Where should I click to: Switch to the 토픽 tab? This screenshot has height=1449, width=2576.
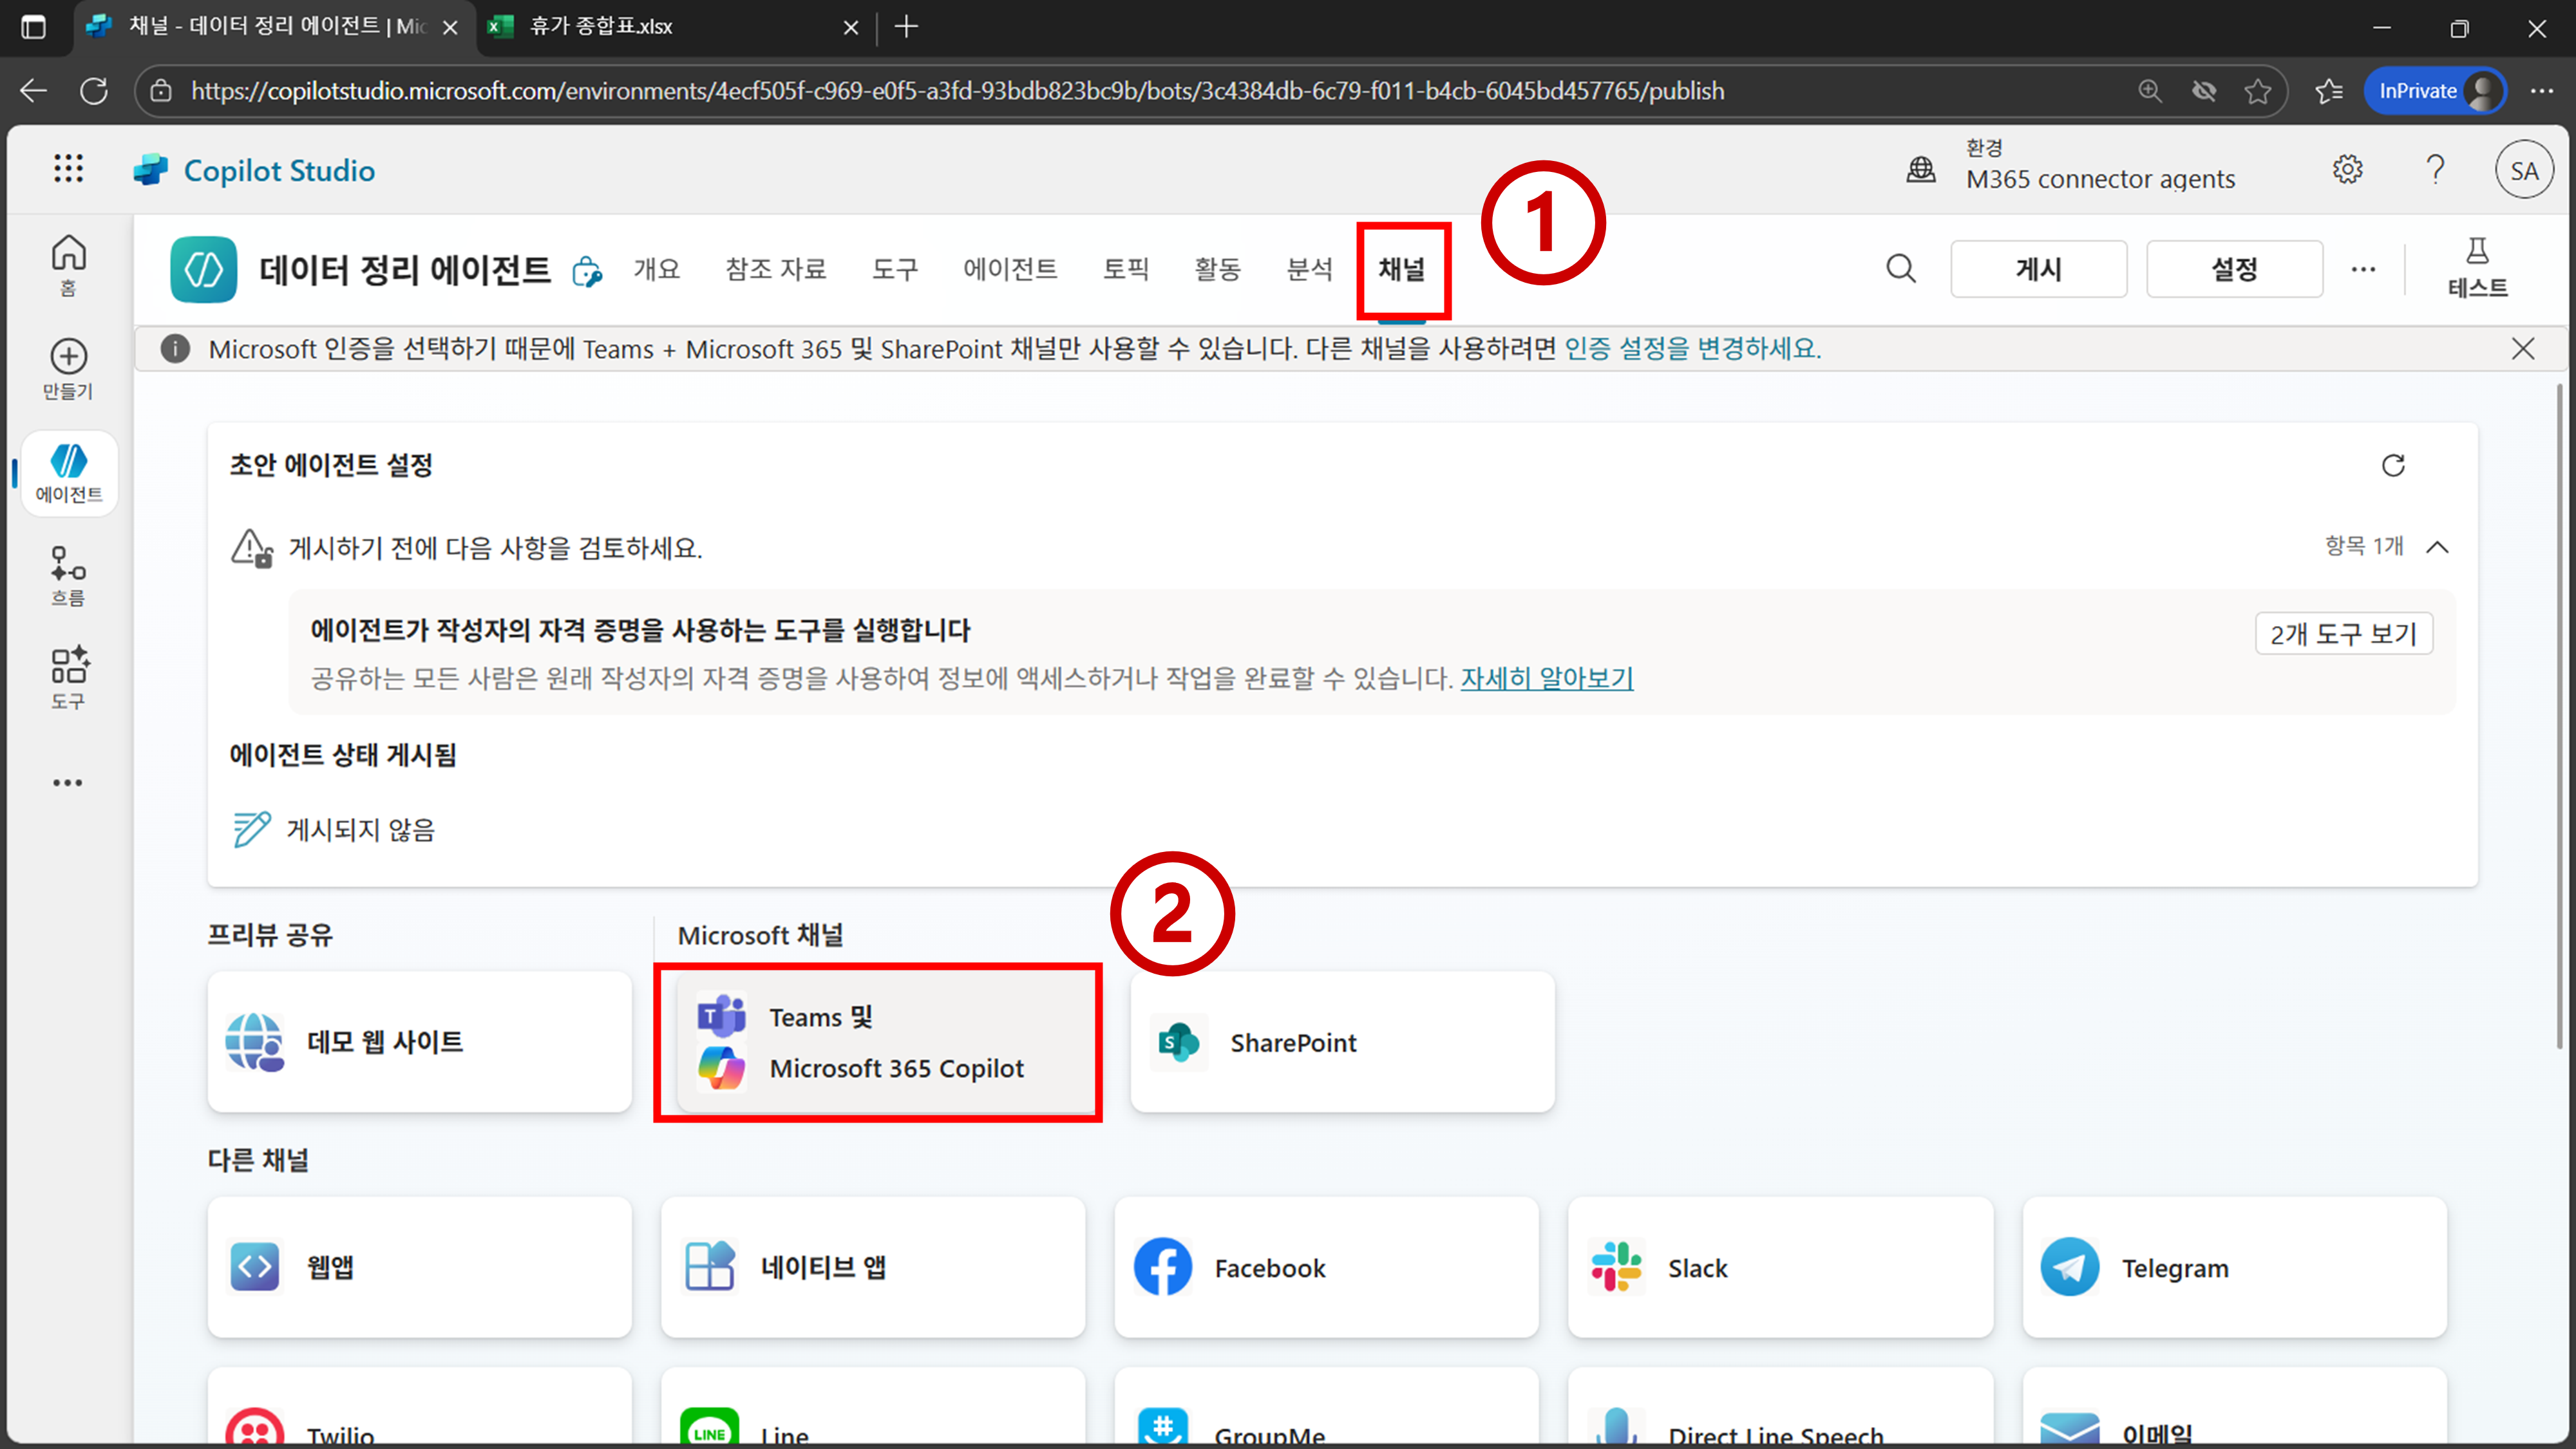pyautogui.click(x=1125, y=269)
